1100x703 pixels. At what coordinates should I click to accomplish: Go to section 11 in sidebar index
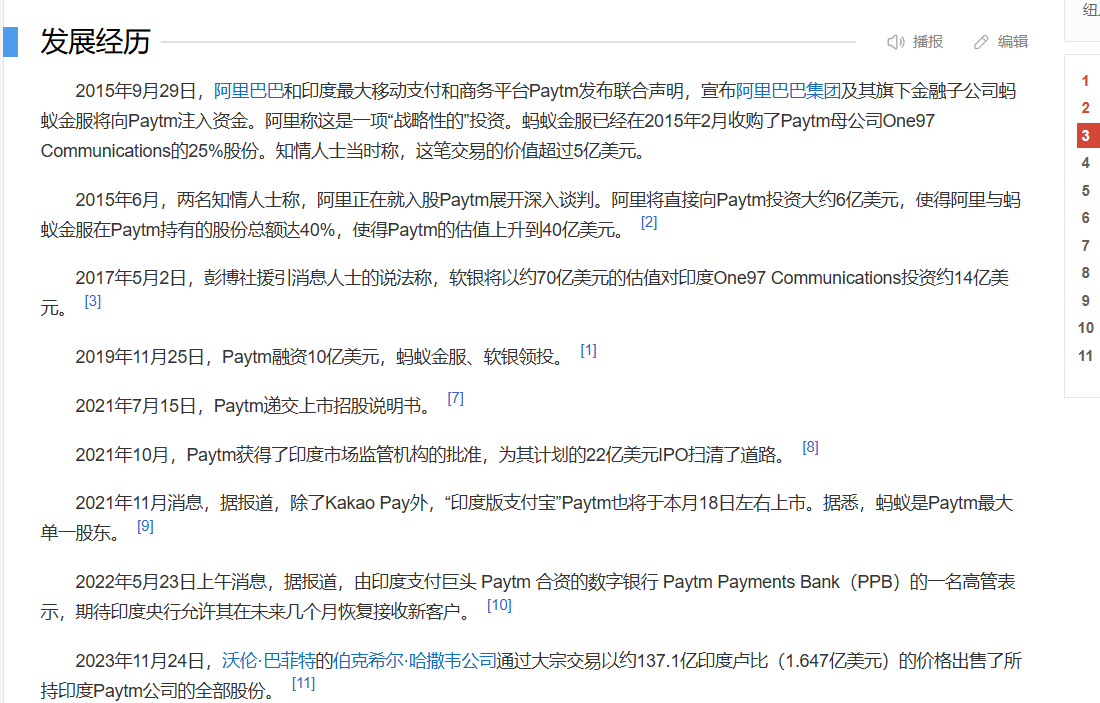tap(1086, 356)
